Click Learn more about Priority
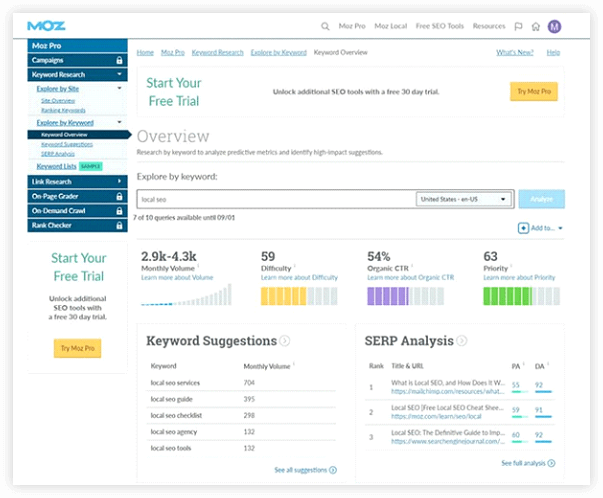Viewport: 603px width, 498px height. point(519,278)
